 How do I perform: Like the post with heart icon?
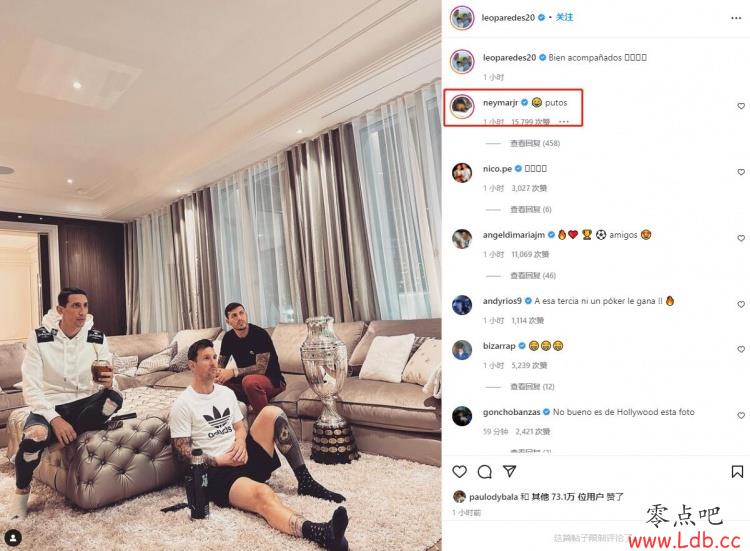459,472
